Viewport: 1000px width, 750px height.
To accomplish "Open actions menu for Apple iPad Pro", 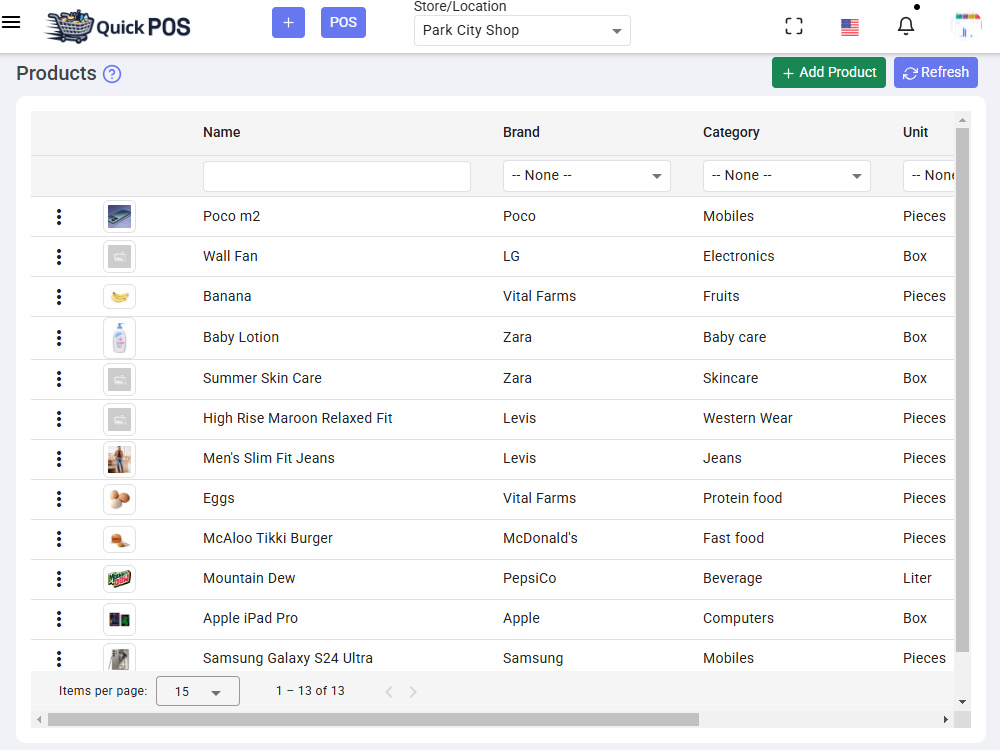I will click(x=59, y=619).
